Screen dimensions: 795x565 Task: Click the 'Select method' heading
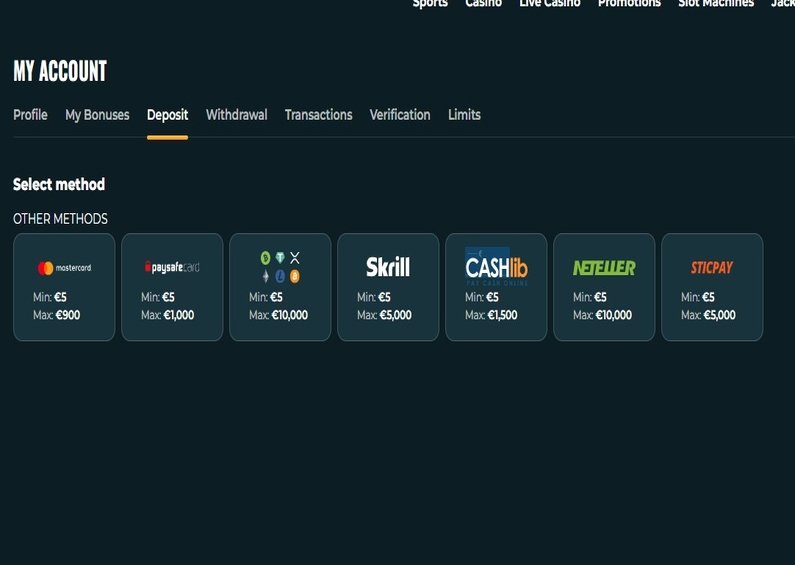click(x=59, y=184)
